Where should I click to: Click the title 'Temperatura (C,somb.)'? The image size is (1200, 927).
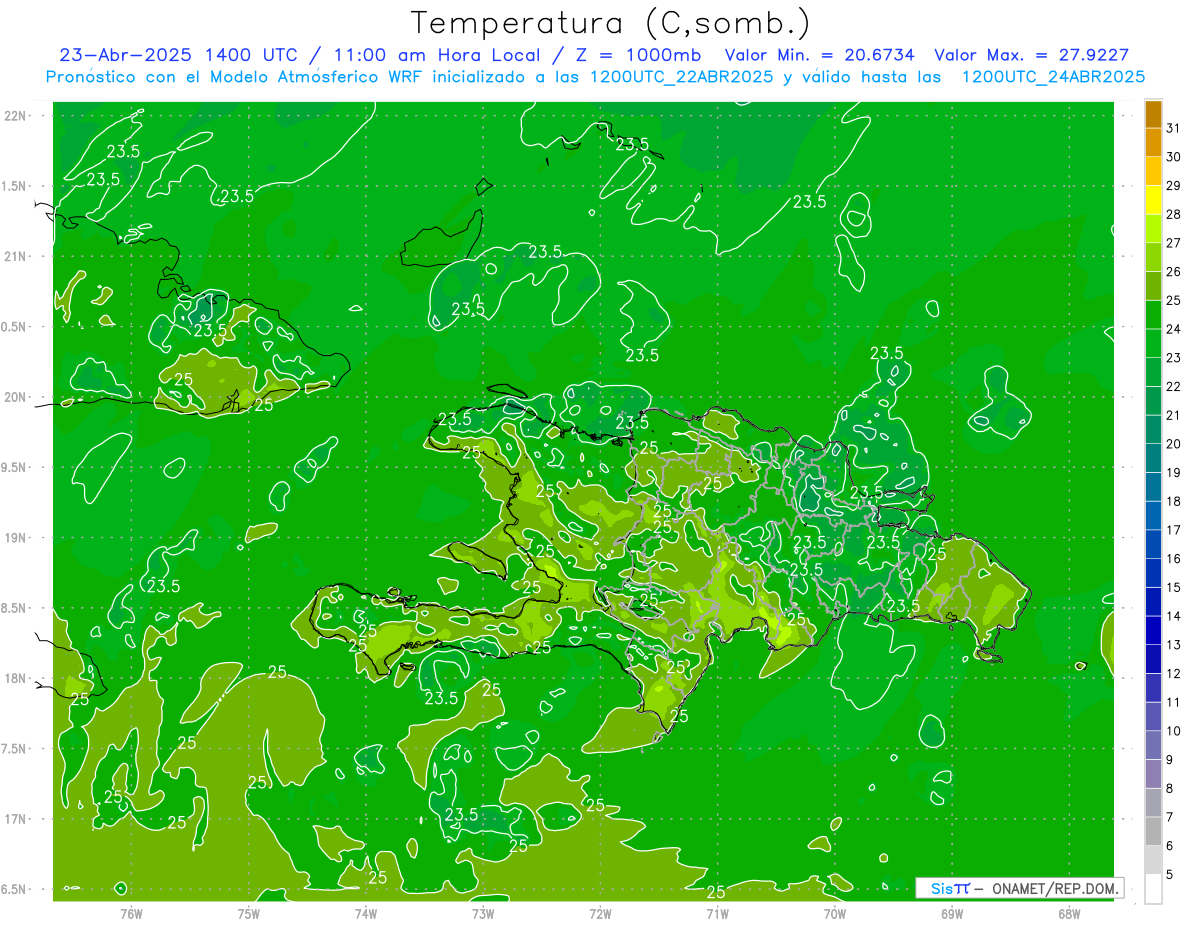click(x=610, y=23)
